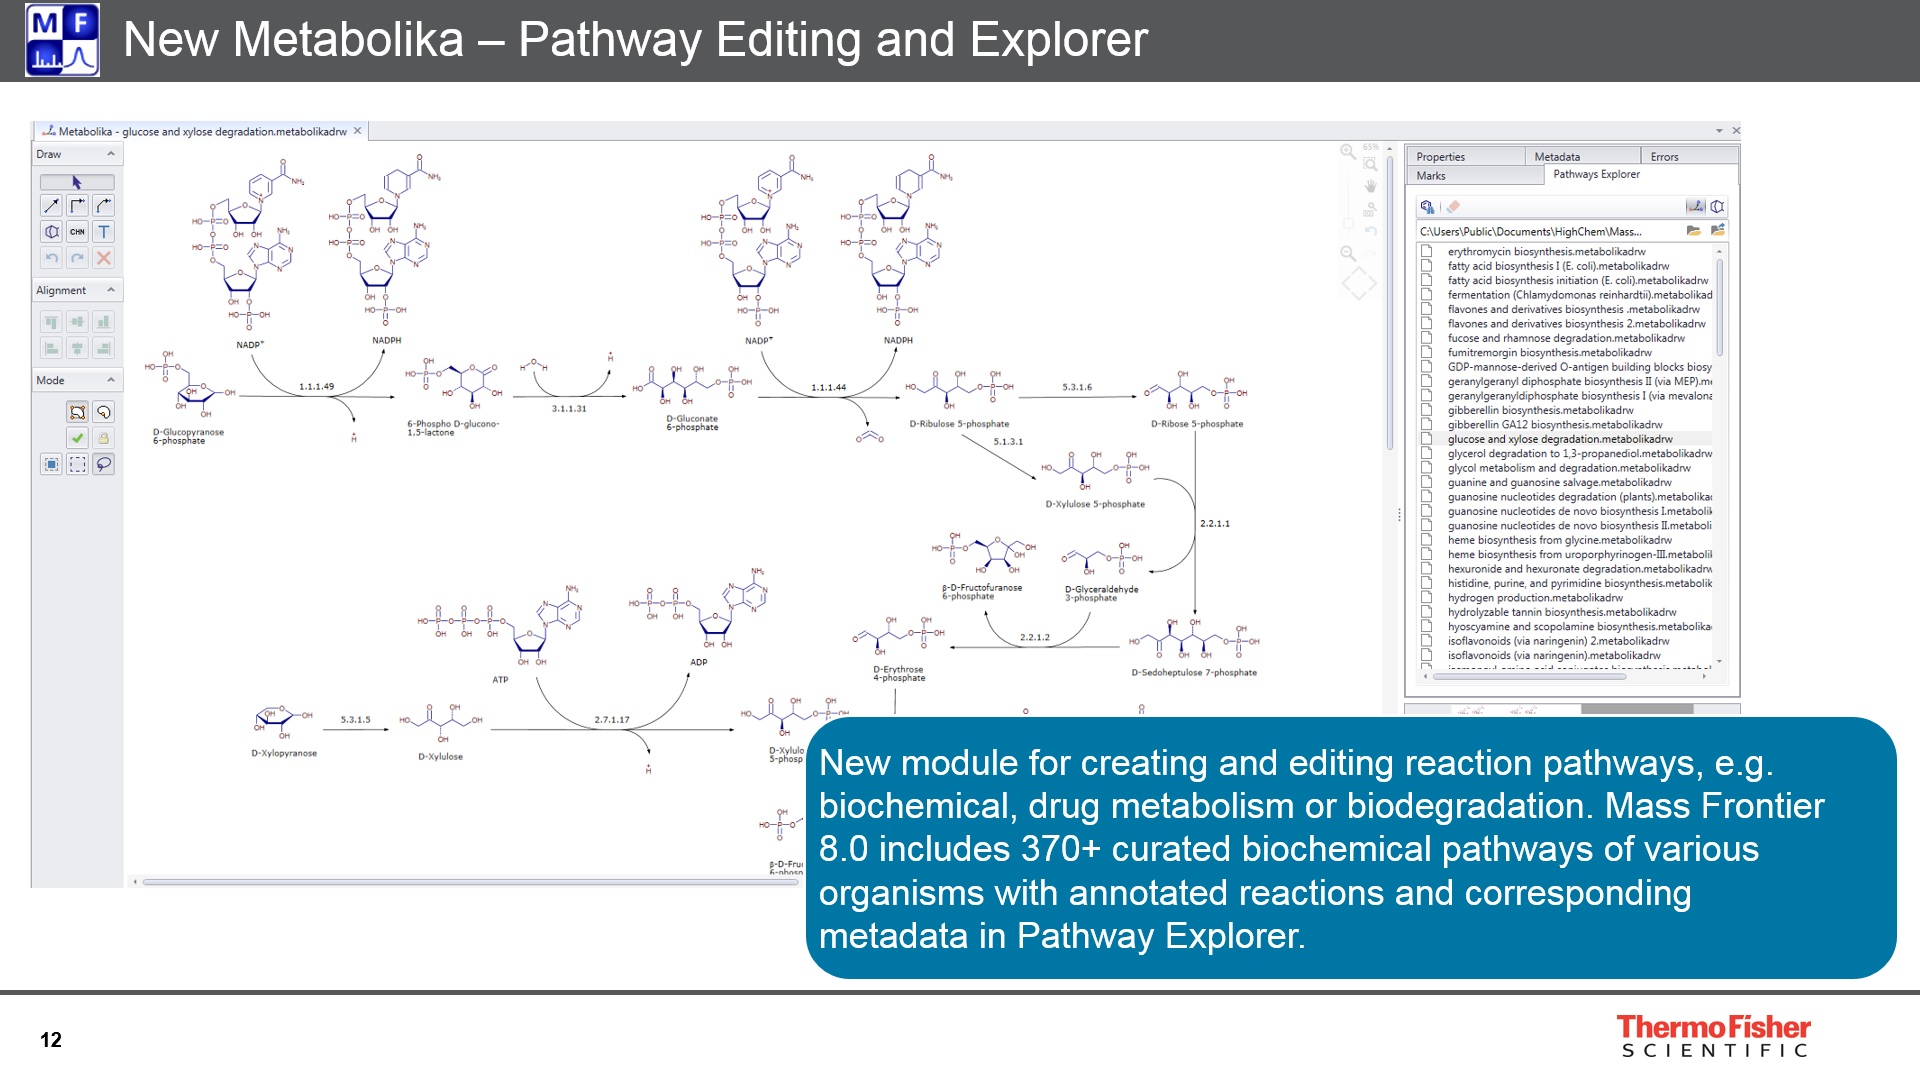Collapse the Mode panel section
Viewport: 1923px width, 1079px height.
coord(111,380)
